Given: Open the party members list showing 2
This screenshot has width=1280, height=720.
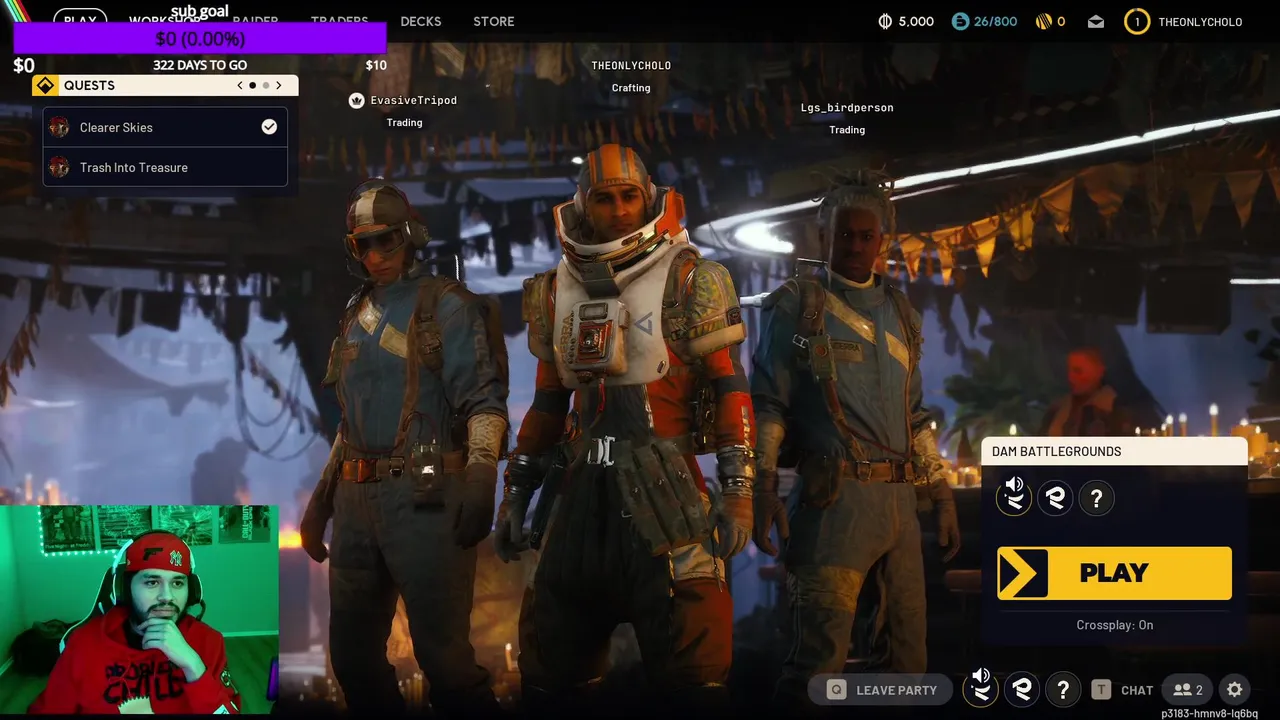Looking at the screenshot, I should (1188, 690).
